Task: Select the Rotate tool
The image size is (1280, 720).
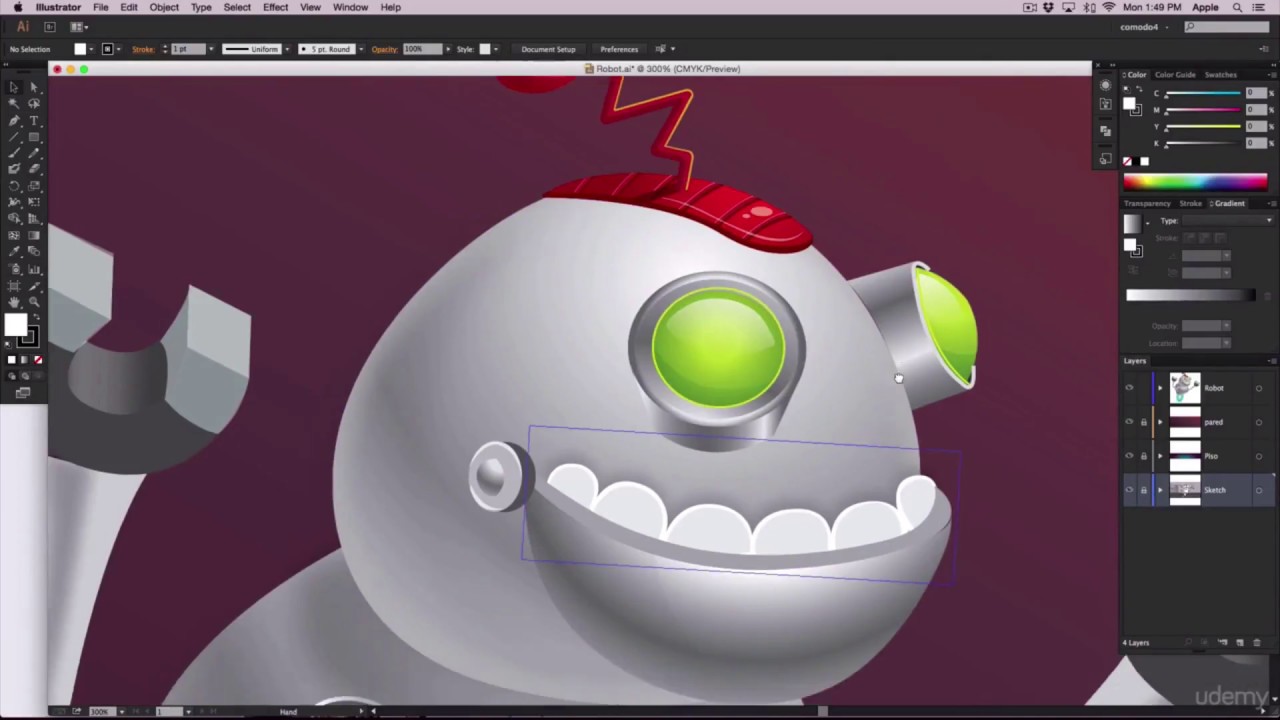Action: (14, 186)
